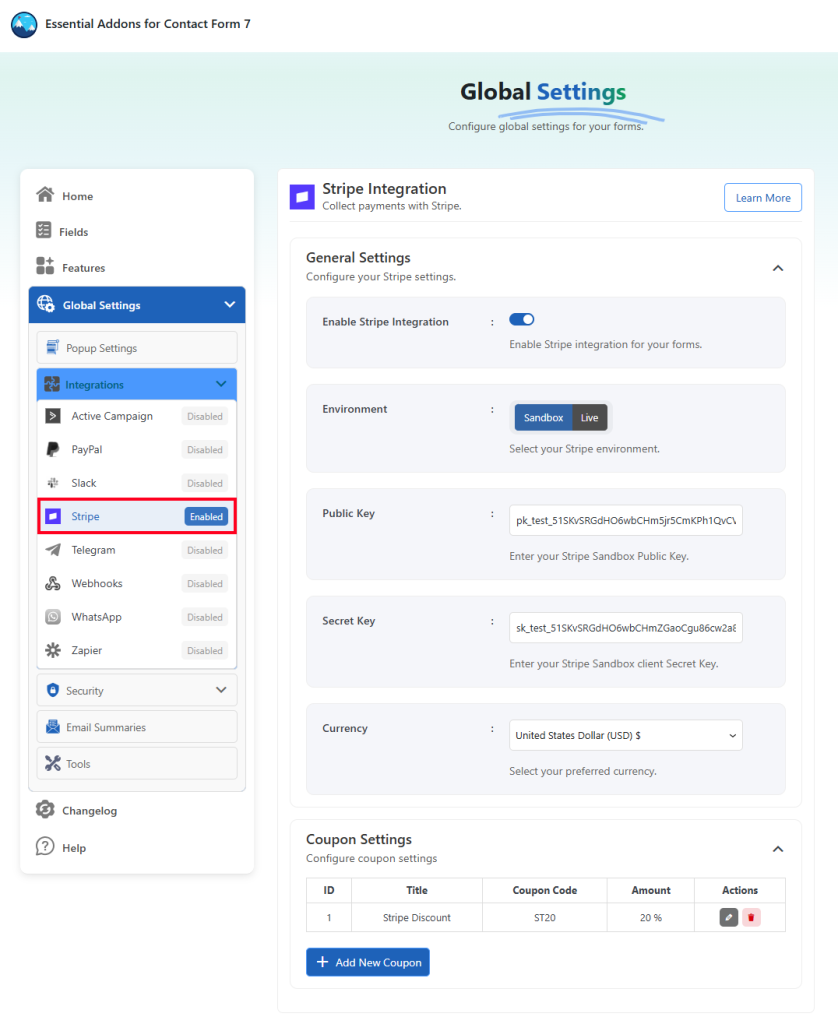
Task: Click the Features grid-plus icon
Action: (45, 266)
